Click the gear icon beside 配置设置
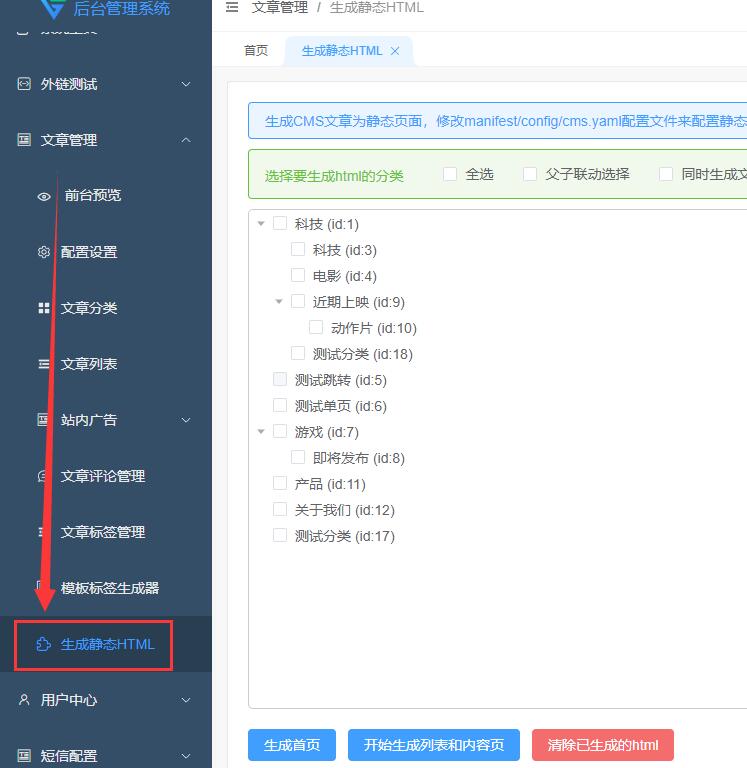 (x=44, y=252)
